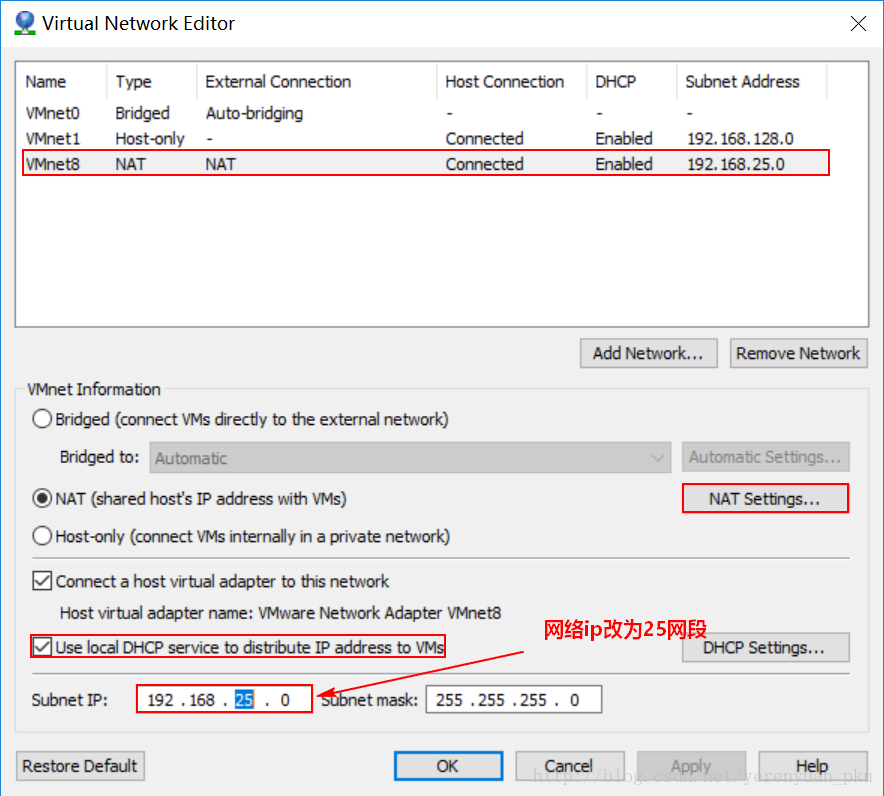Click the Add Network button
Image resolution: width=884 pixels, height=796 pixels.
coord(648,353)
